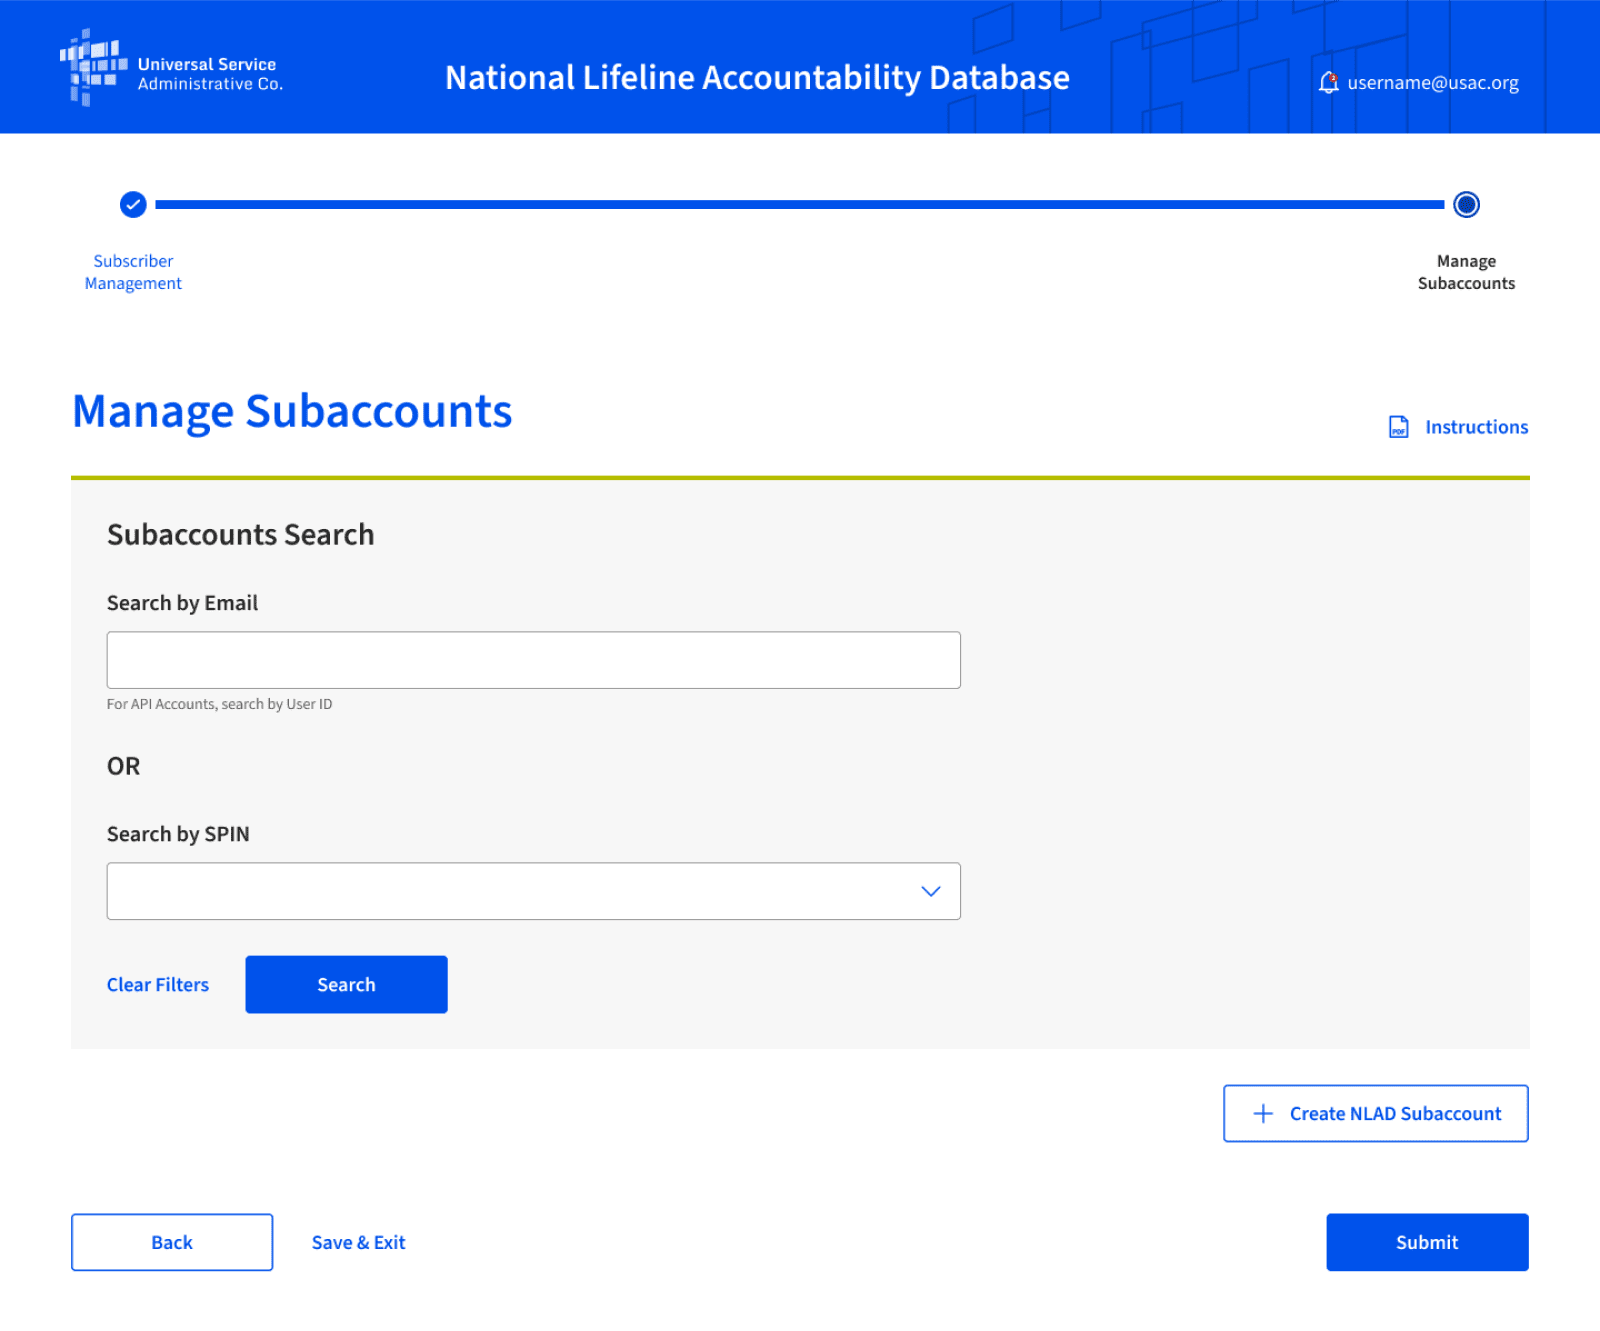Click the OR separator text
Screen dimensions: 1600x1331
[123, 766]
